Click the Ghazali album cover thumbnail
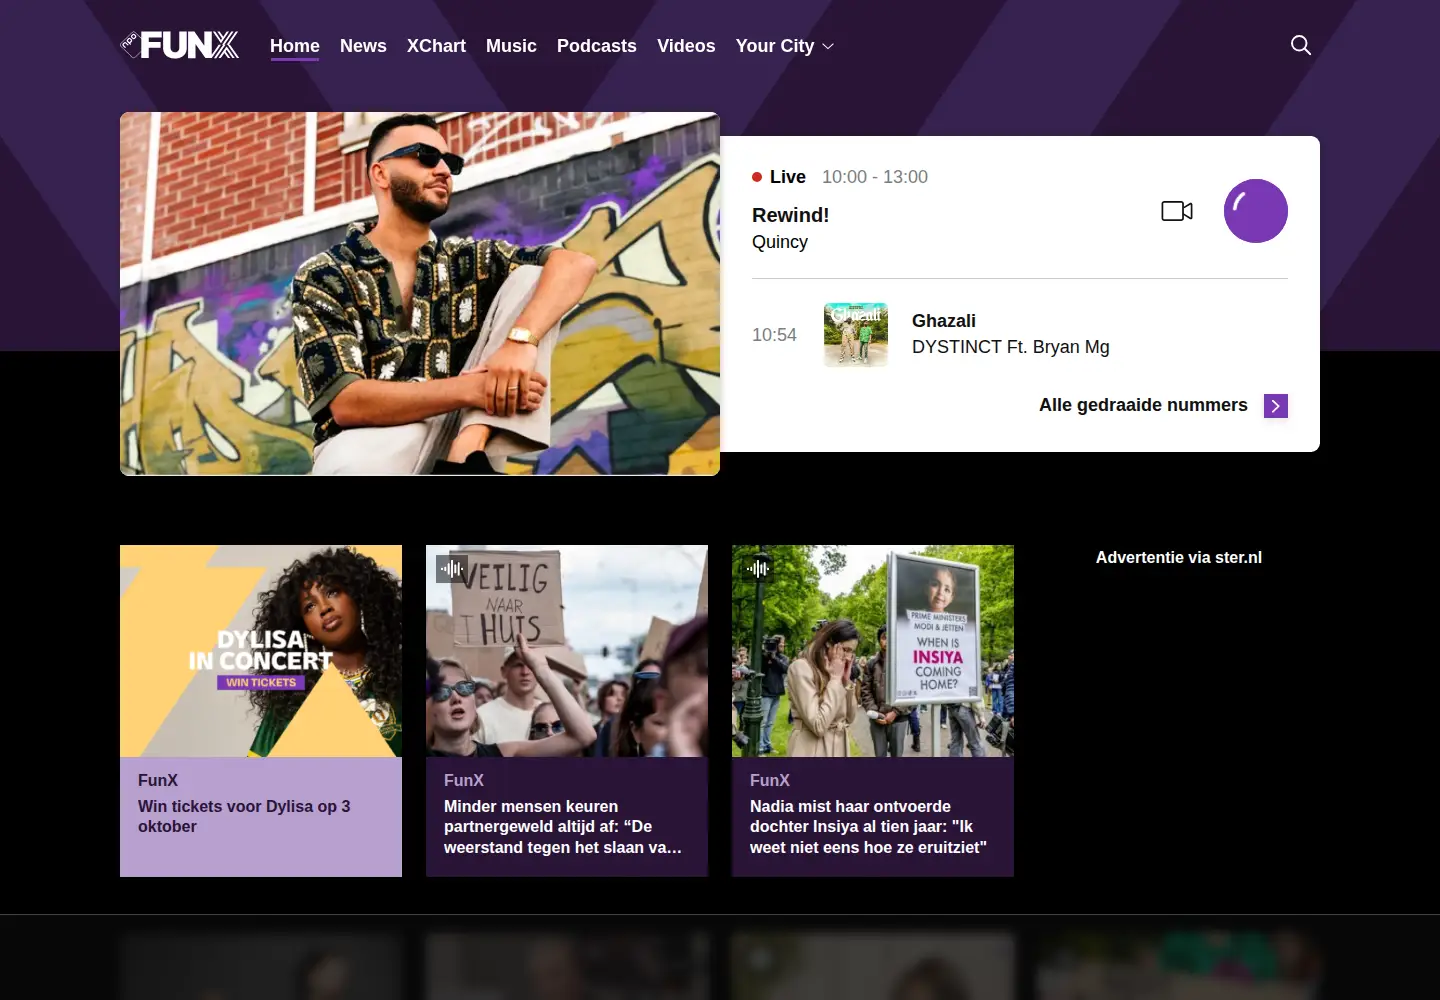1440x1000 pixels. 856,335
